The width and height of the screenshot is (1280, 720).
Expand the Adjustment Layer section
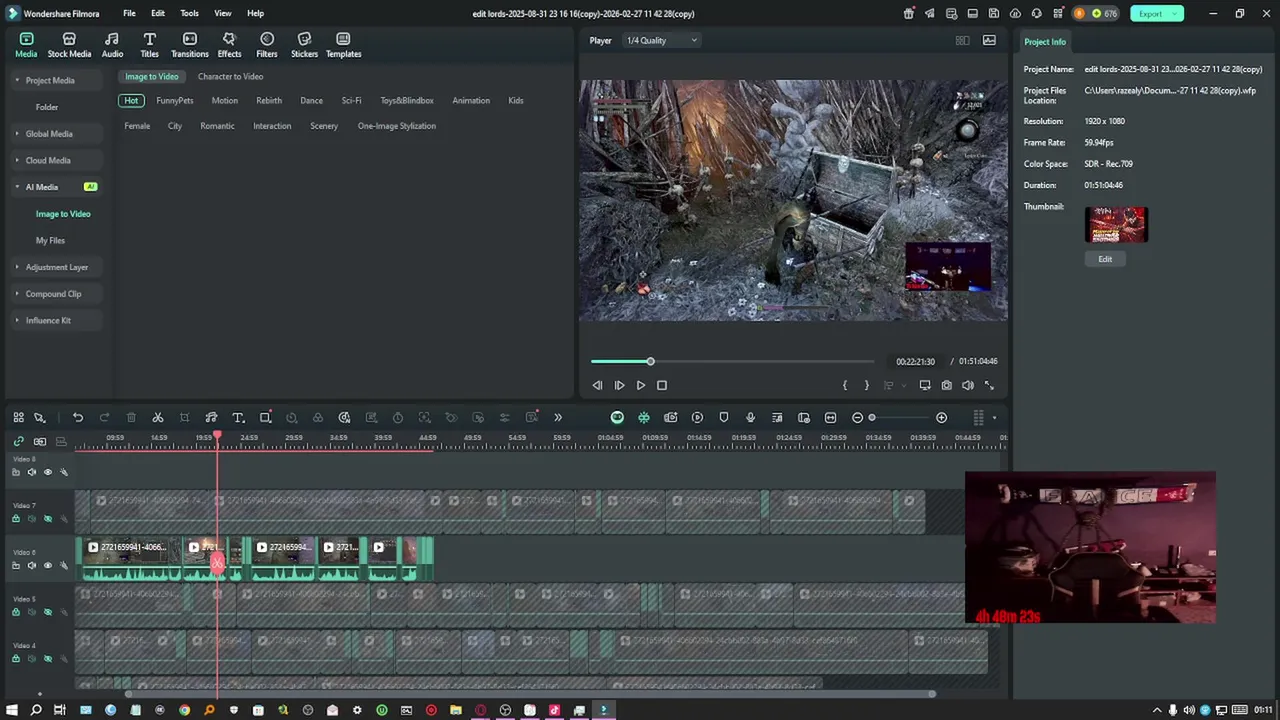[x=57, y=267]
